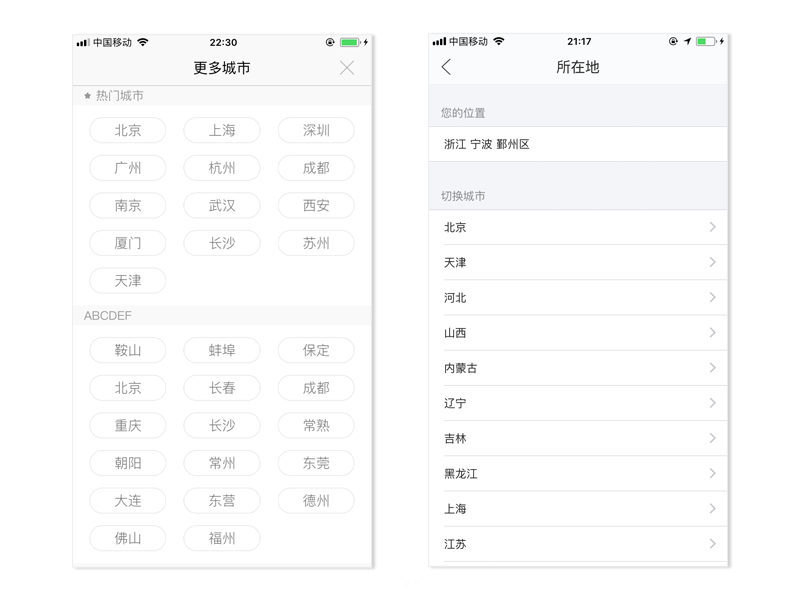This screenshot has width=800, height=600.
Task: Select the 重庆 city chip
Action: click(x=128, y=426)
